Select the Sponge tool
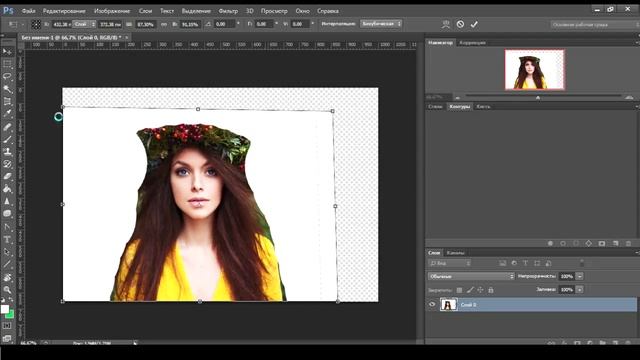 tap(7, 214)
